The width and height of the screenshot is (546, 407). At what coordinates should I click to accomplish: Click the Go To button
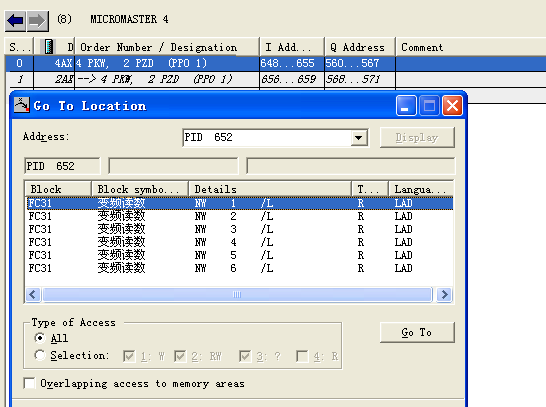coord(417,332)
